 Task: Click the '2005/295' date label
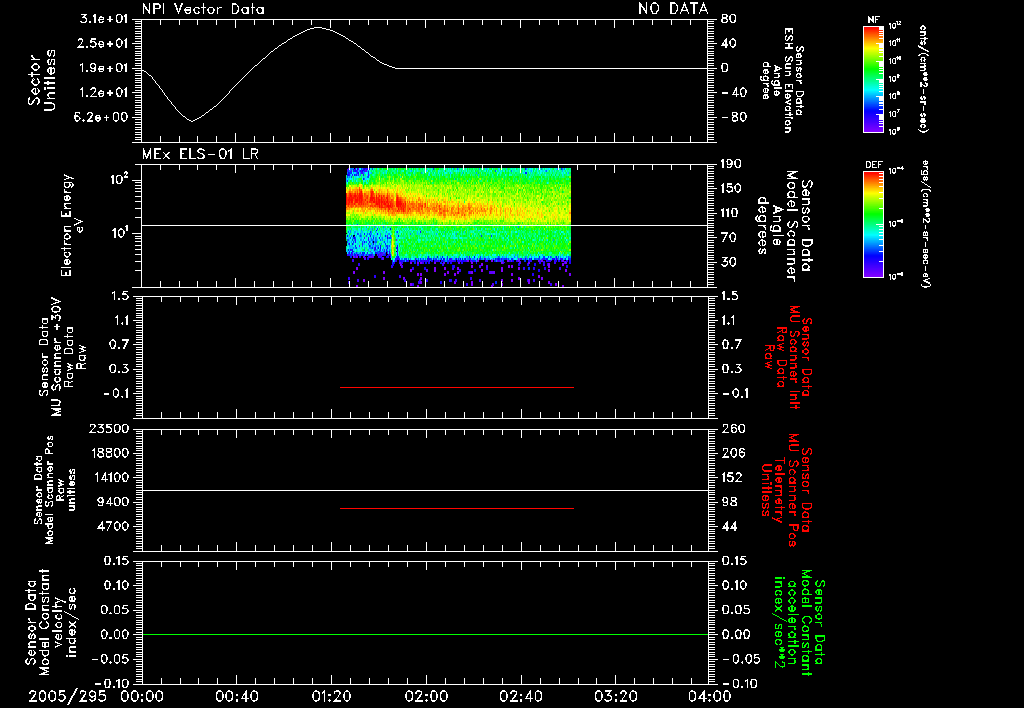tap(67, 696)
